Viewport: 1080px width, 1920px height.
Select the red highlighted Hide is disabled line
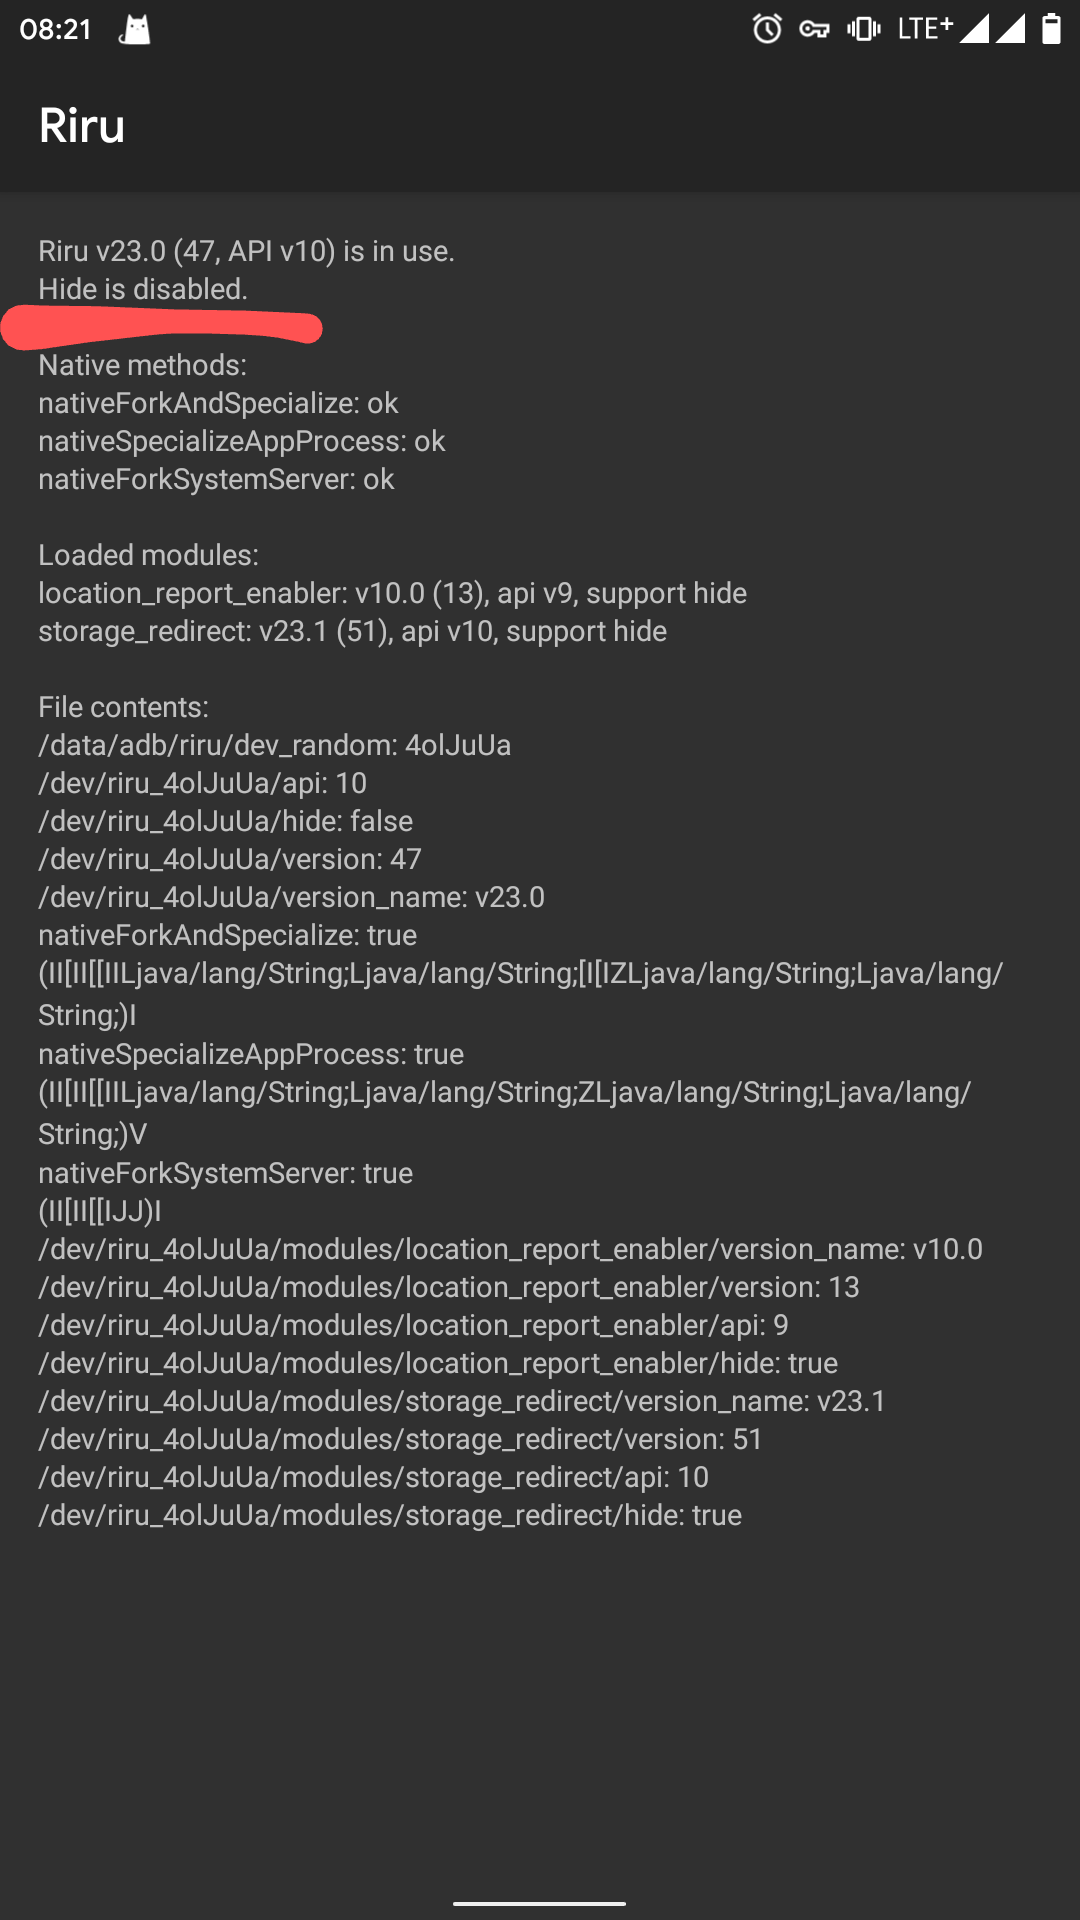(x=140, y=290)
